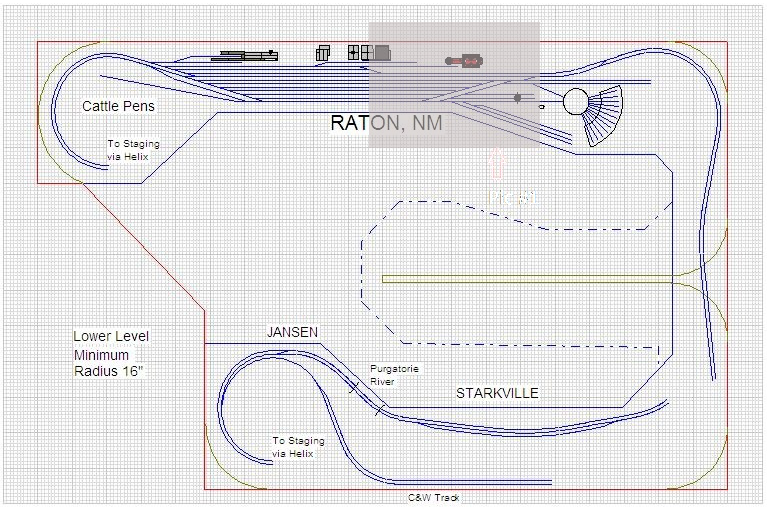Select the C&W Track label at bottom

point(433,498)
